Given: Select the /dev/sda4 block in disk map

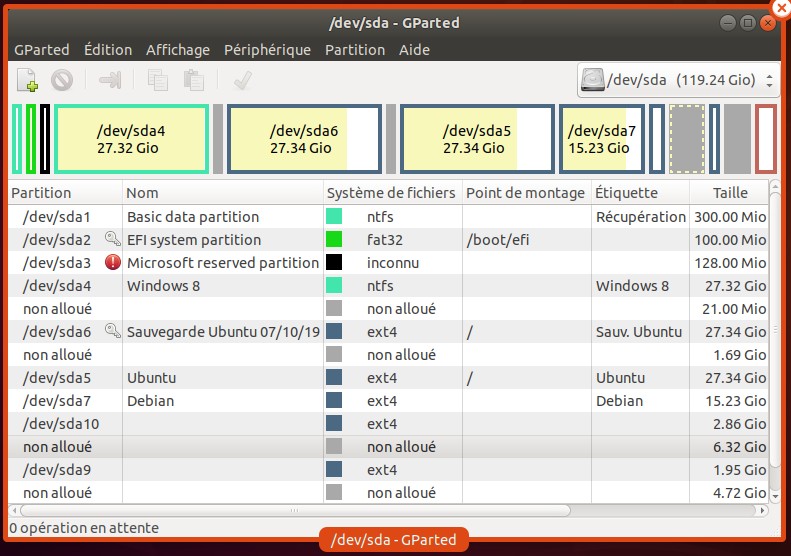Looking at the screenshot, I should pos(131,139).
